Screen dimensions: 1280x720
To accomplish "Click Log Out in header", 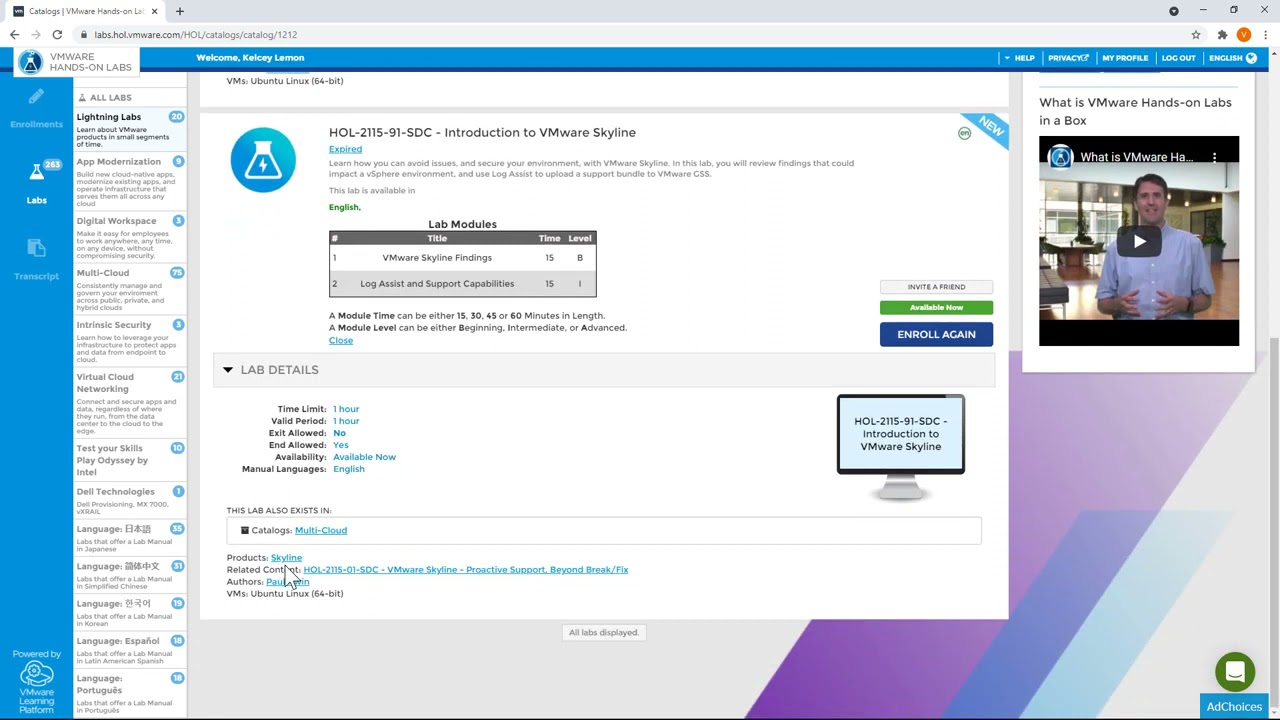I will click(x=1179, y=58).
